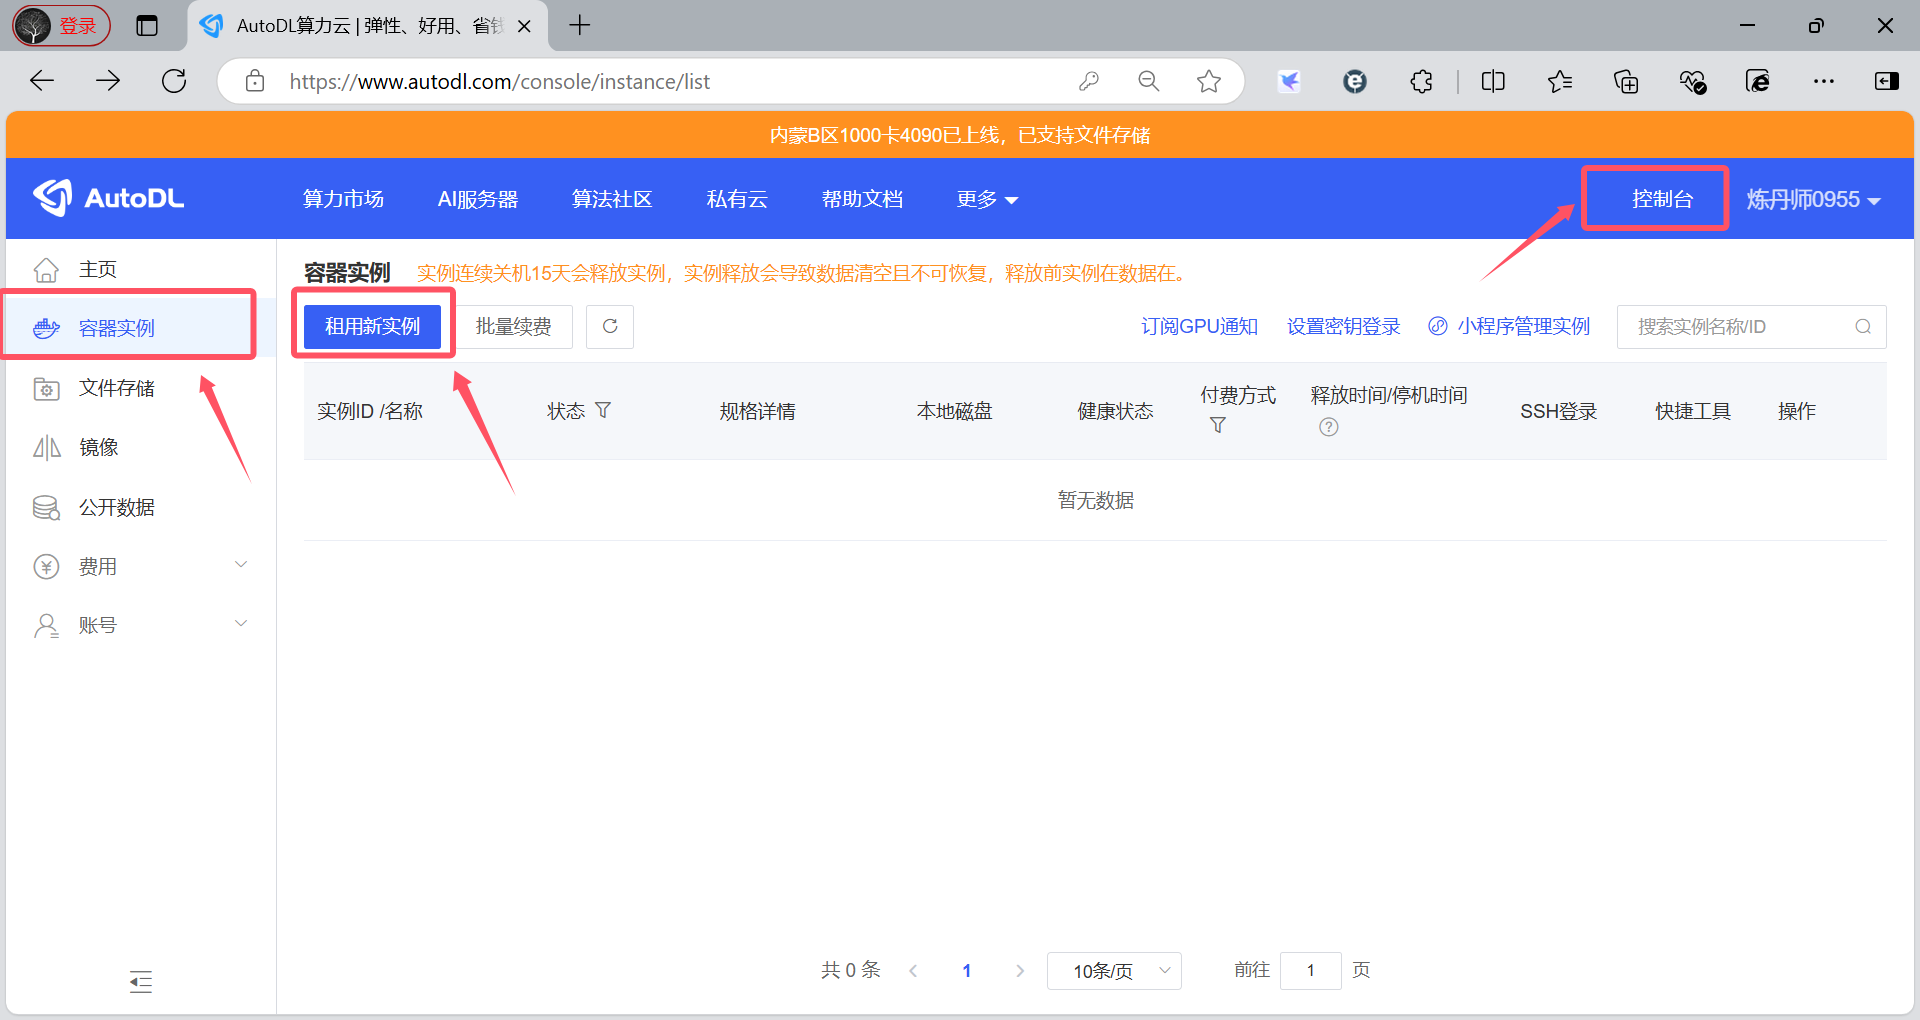Click the tab actions icon next to profile
Viewport: 1920px width, 1020px height.
tap(147, 26)
